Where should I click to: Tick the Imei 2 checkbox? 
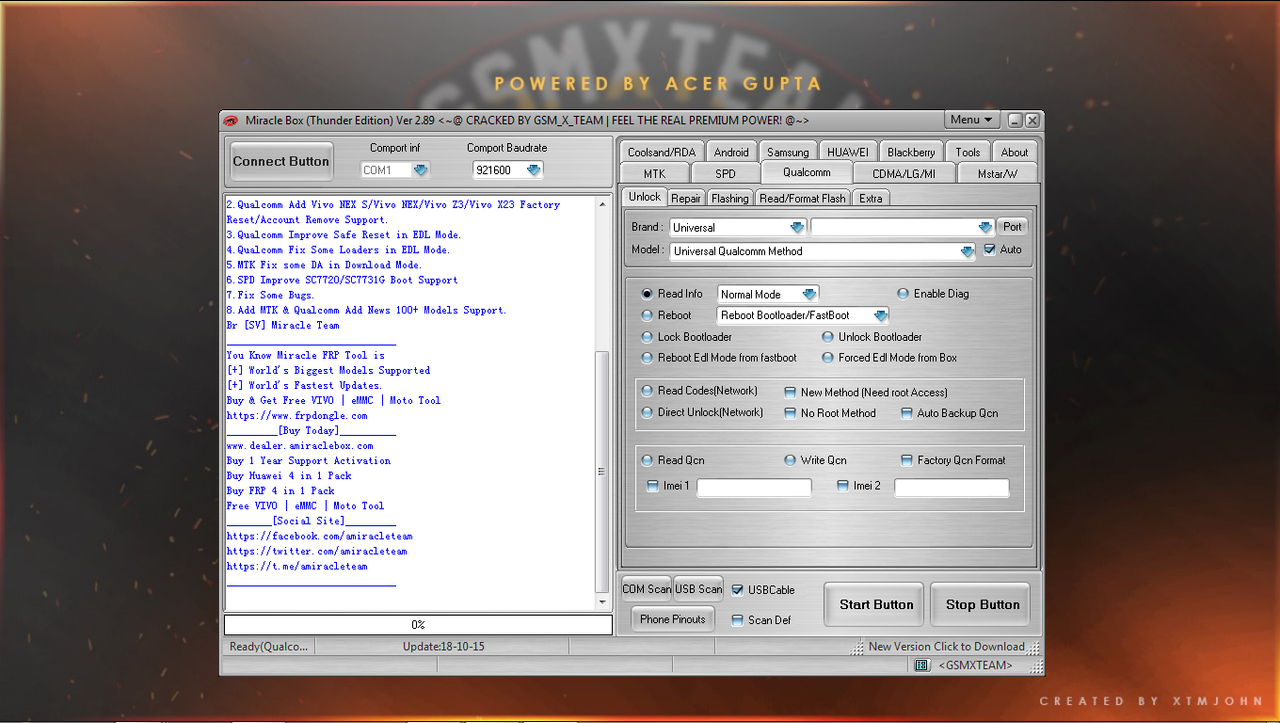click(843, 486)
